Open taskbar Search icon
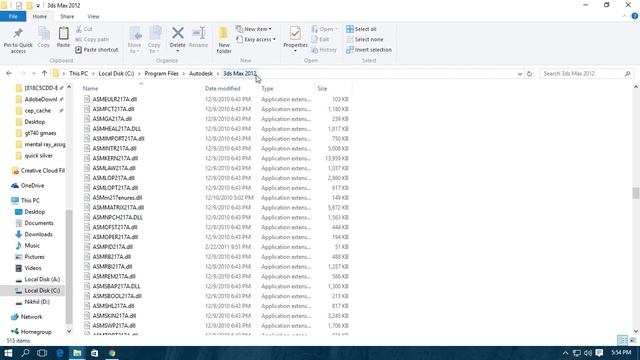The height and width of the screenshot is (360, 640). (25, 353)
